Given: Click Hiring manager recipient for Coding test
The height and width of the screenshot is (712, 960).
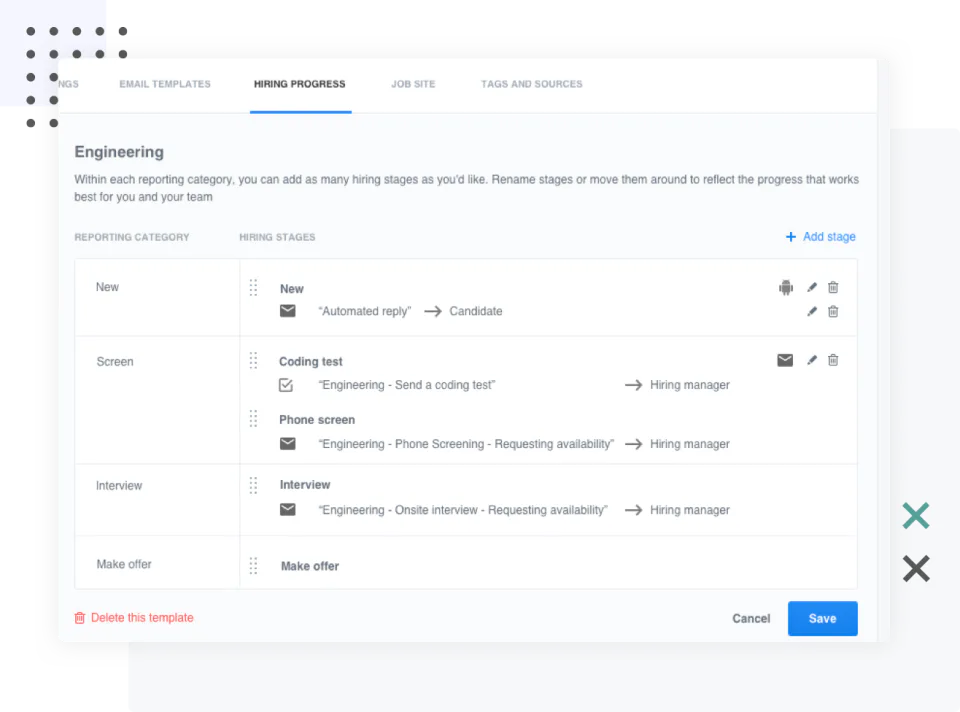Looking at the screenshot, I should (x=689, y=385).
